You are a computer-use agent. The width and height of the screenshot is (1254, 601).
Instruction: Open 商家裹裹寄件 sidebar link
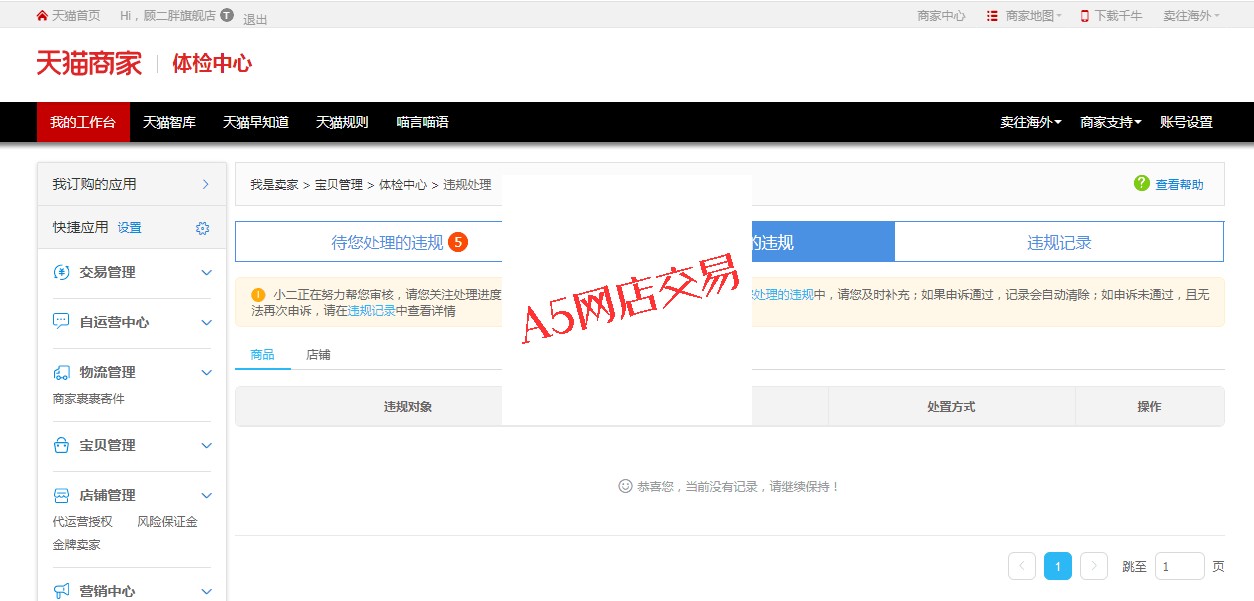point(89,399)
